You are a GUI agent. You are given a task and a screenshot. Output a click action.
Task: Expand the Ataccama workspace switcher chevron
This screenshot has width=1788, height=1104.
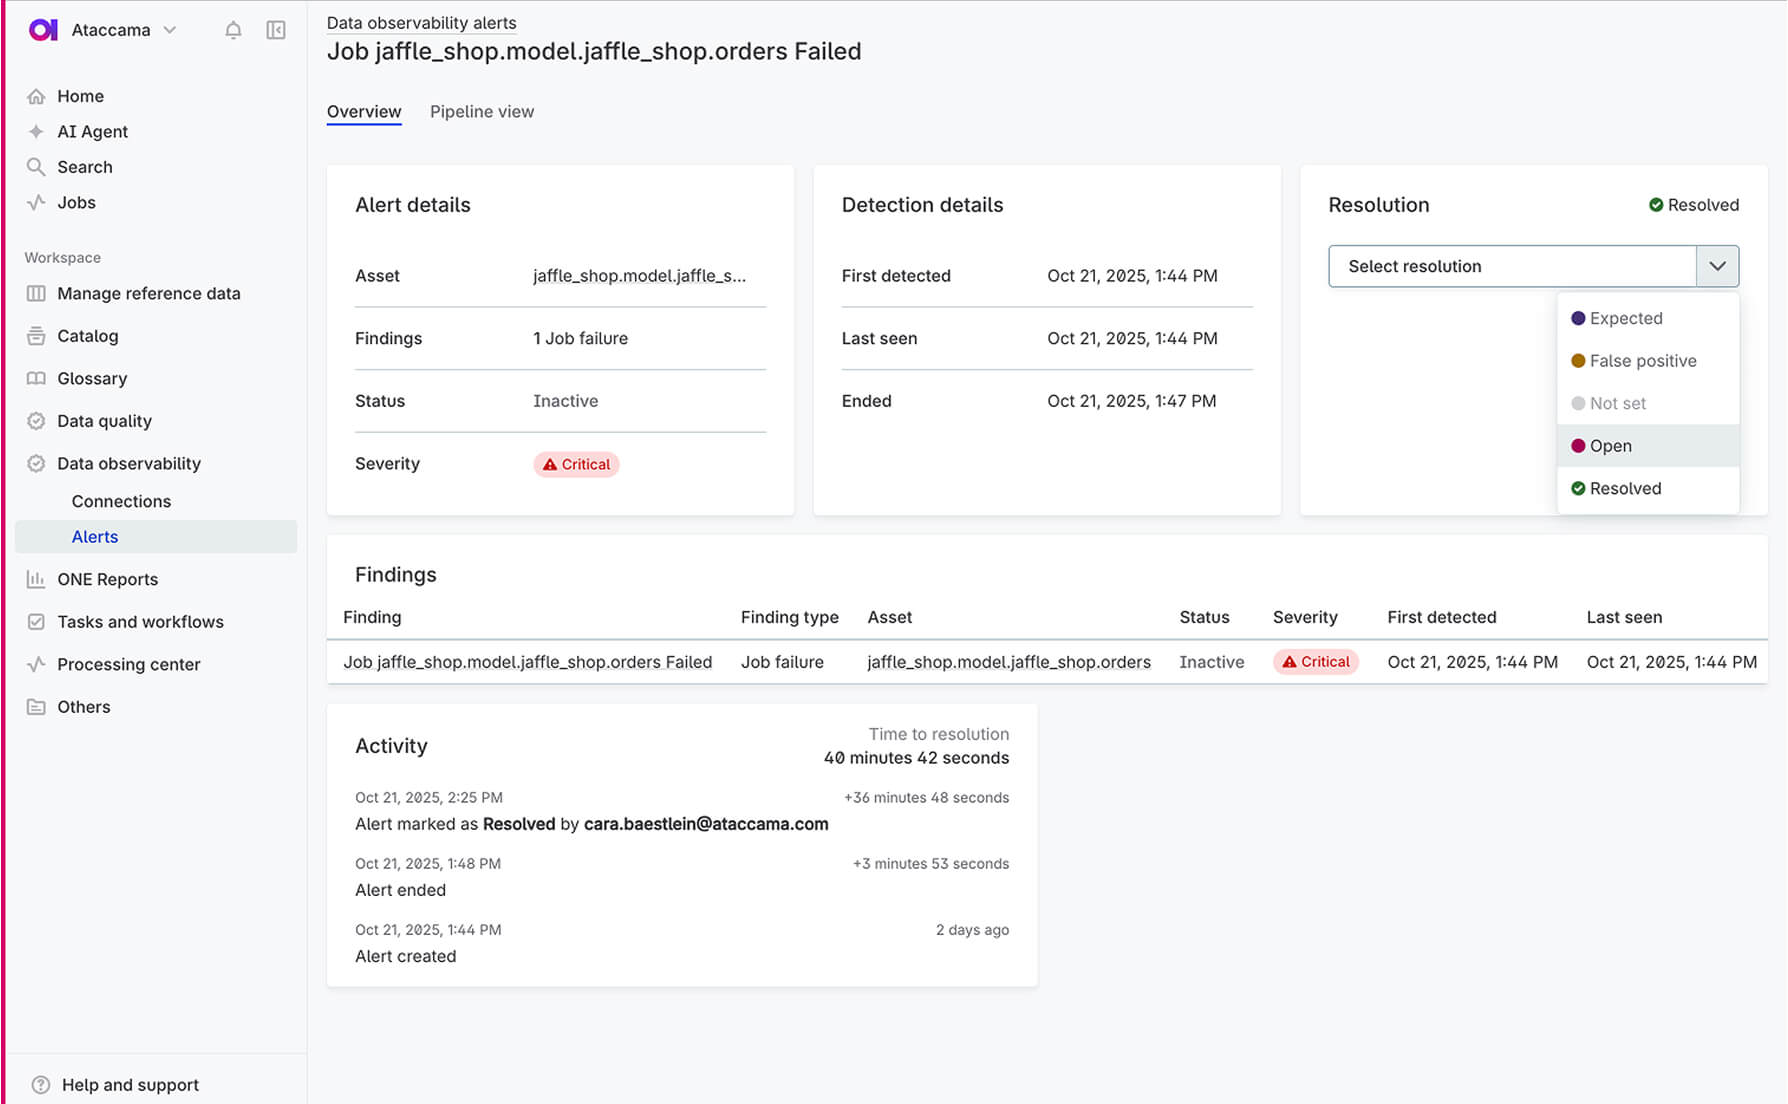tap(170, 30)
